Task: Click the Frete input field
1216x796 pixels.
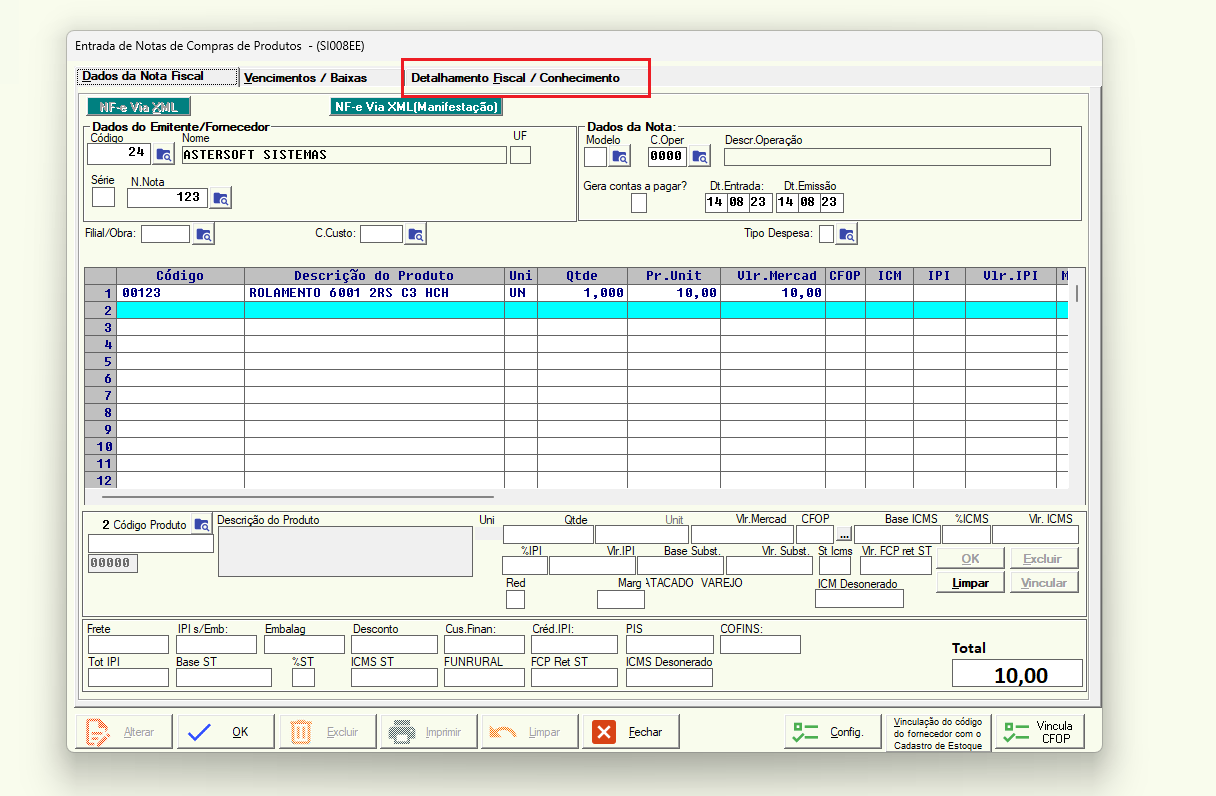Action: coord(128,645)
